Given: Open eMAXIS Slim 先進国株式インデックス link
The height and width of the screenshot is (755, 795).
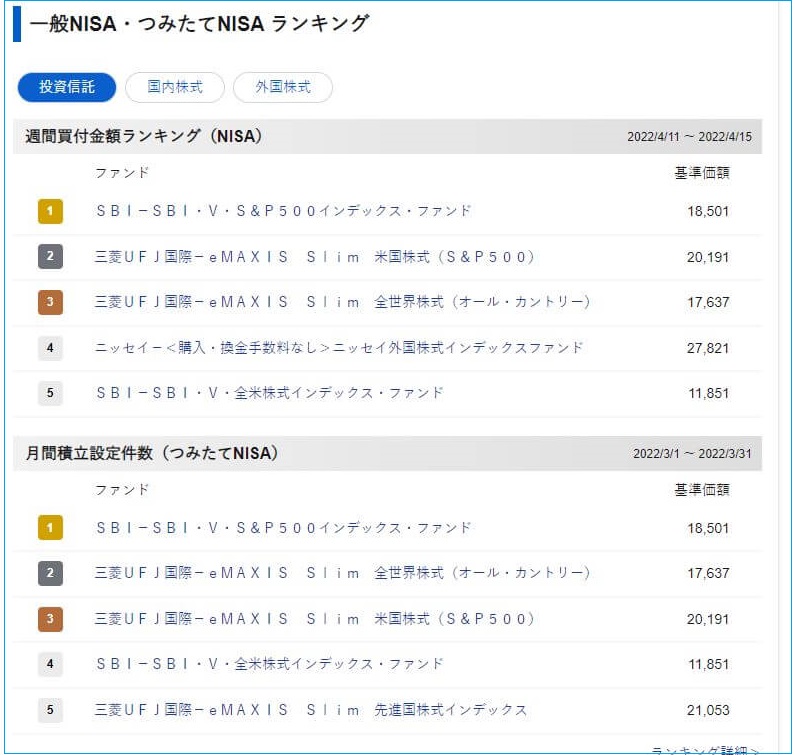Looking at the screenshot, I should click(x=311, y=710).
